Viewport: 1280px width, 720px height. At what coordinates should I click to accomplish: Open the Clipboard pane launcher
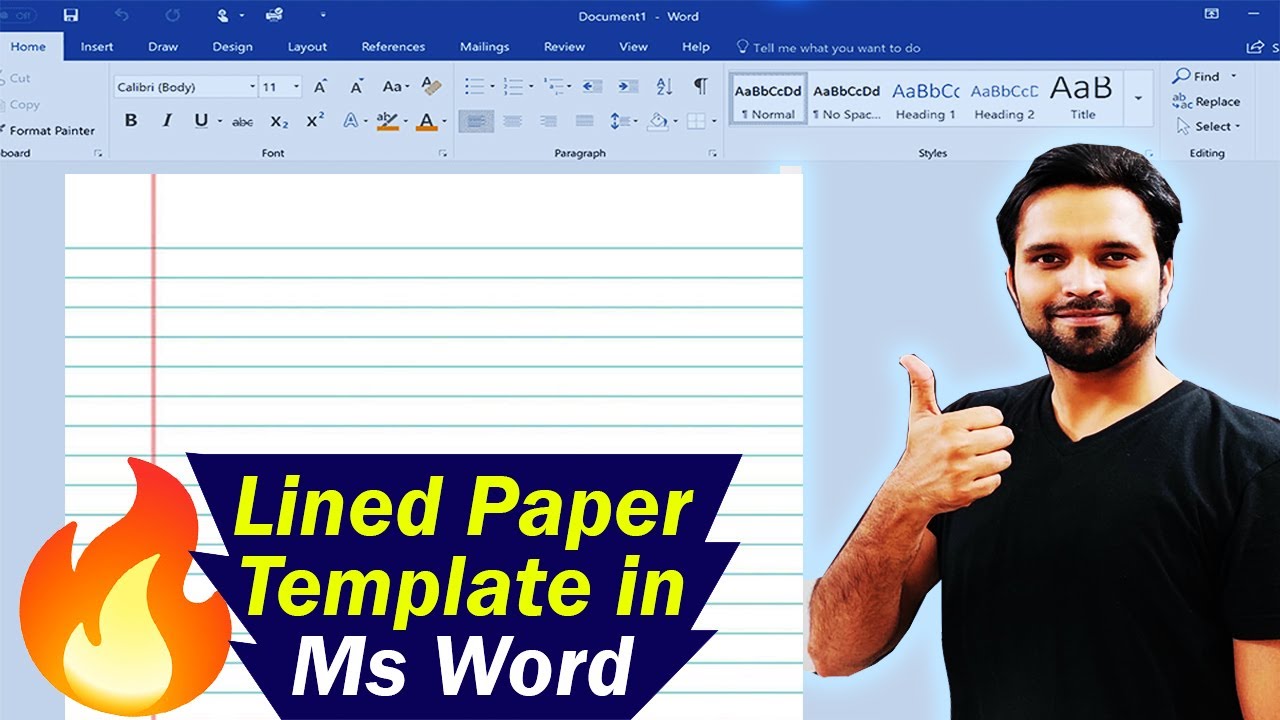(98, 153)
